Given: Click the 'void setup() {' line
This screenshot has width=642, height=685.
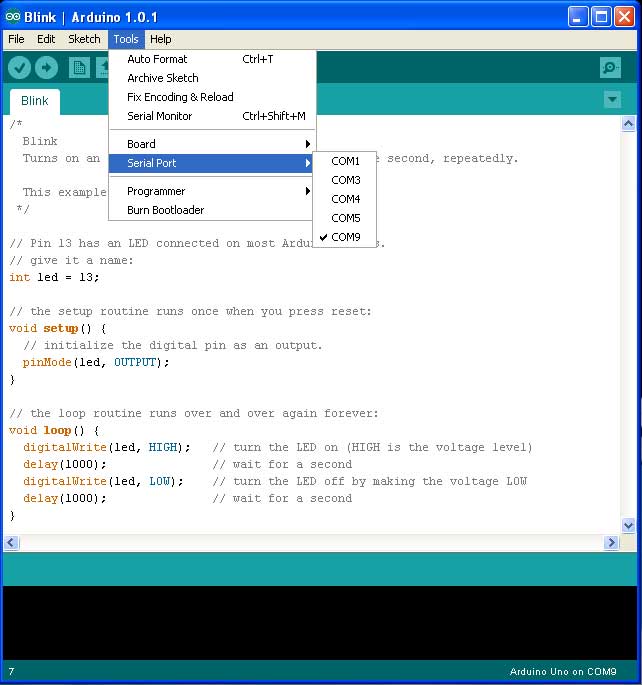Looking at the screenshot, I should click(57, 329).
